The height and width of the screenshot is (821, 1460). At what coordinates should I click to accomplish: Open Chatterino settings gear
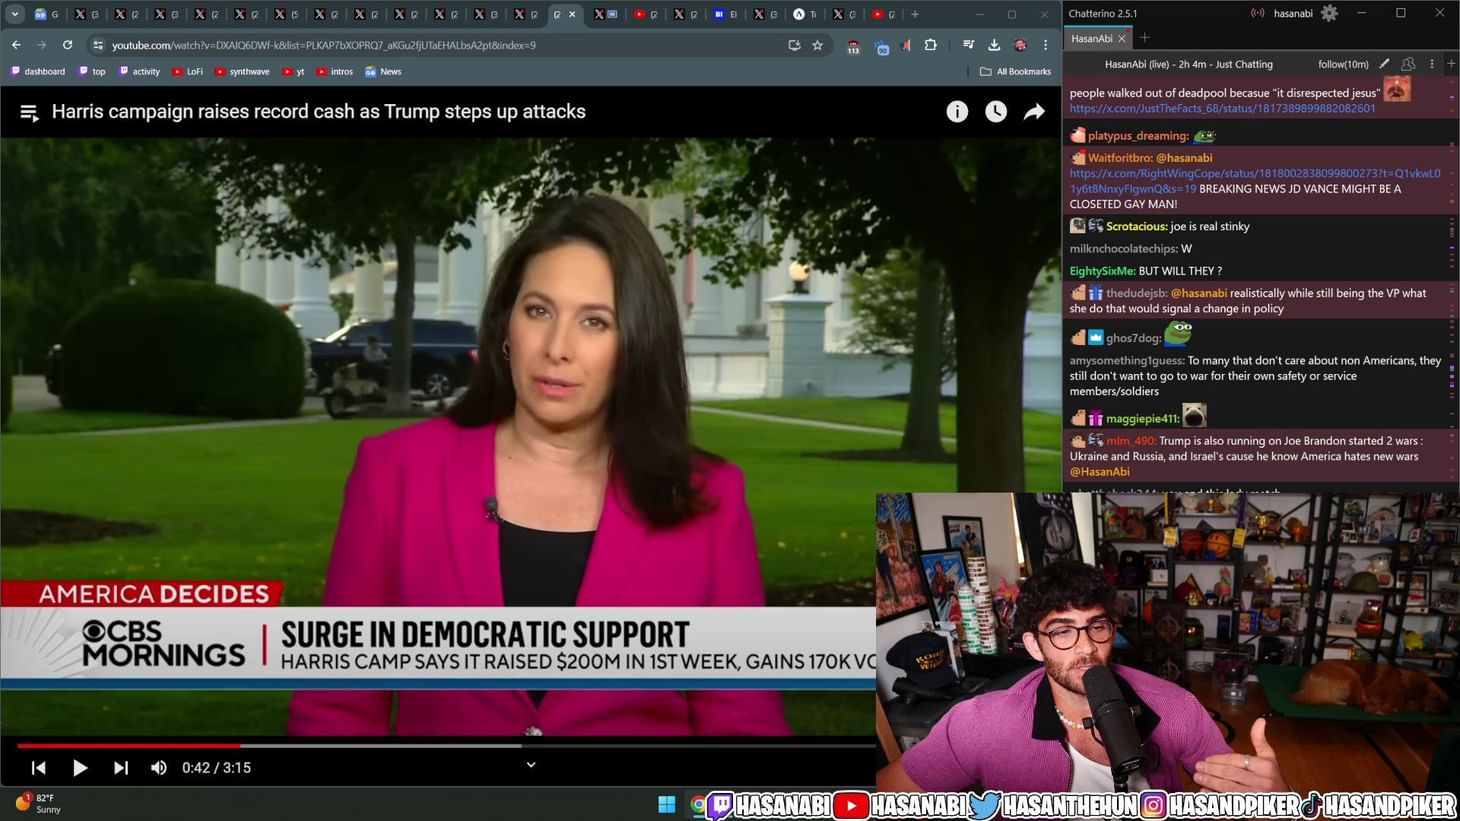click(x=1329, y=13)
